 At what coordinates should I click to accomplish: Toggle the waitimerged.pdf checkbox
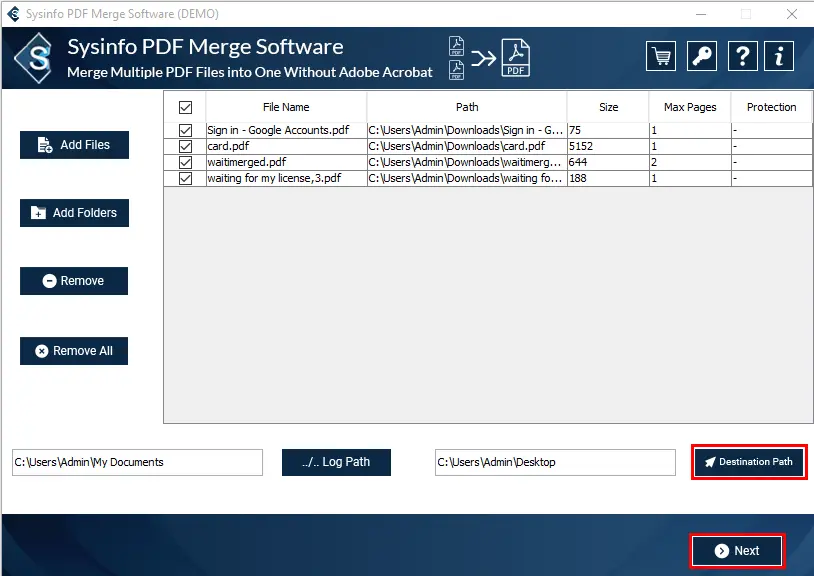tap(185, 162)
